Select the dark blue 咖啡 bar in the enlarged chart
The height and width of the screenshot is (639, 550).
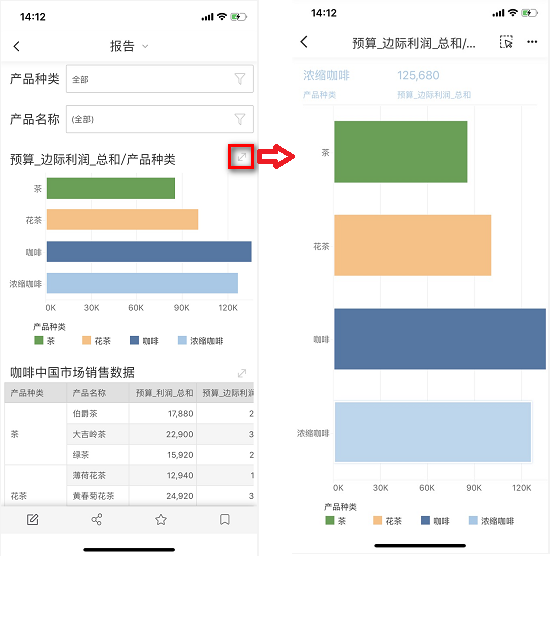(440, 339)
